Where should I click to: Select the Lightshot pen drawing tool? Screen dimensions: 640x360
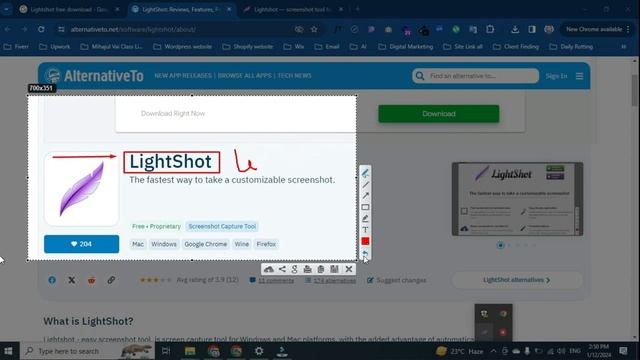(365, 173)
